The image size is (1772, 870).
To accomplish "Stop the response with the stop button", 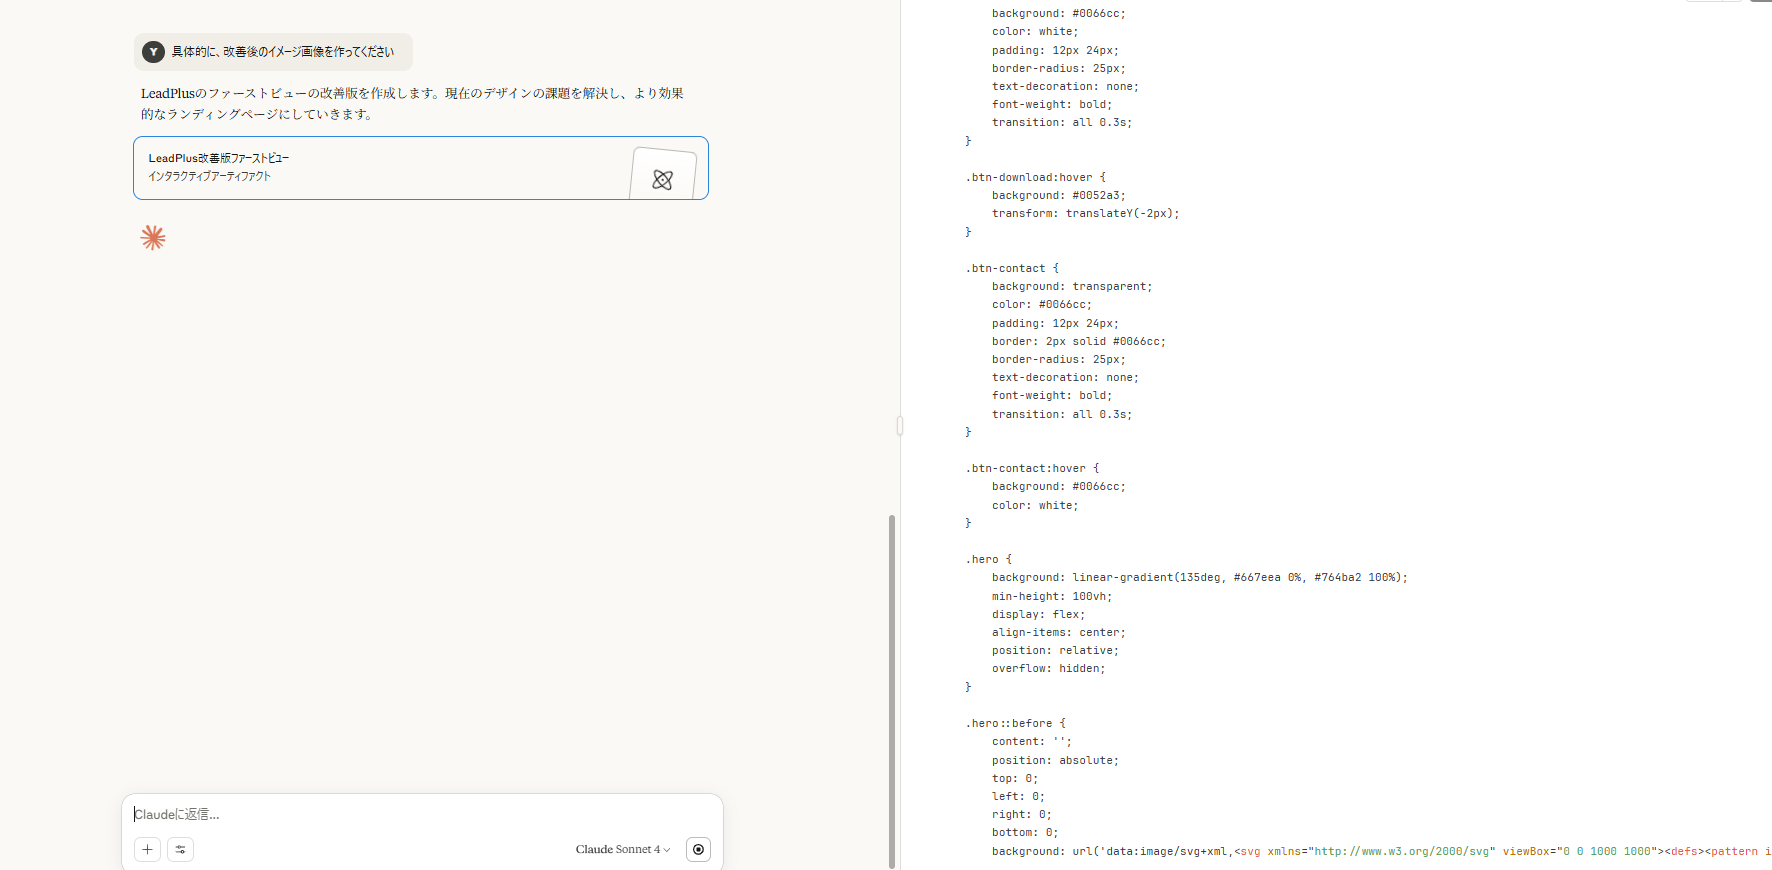I will (x=698, y=849).
